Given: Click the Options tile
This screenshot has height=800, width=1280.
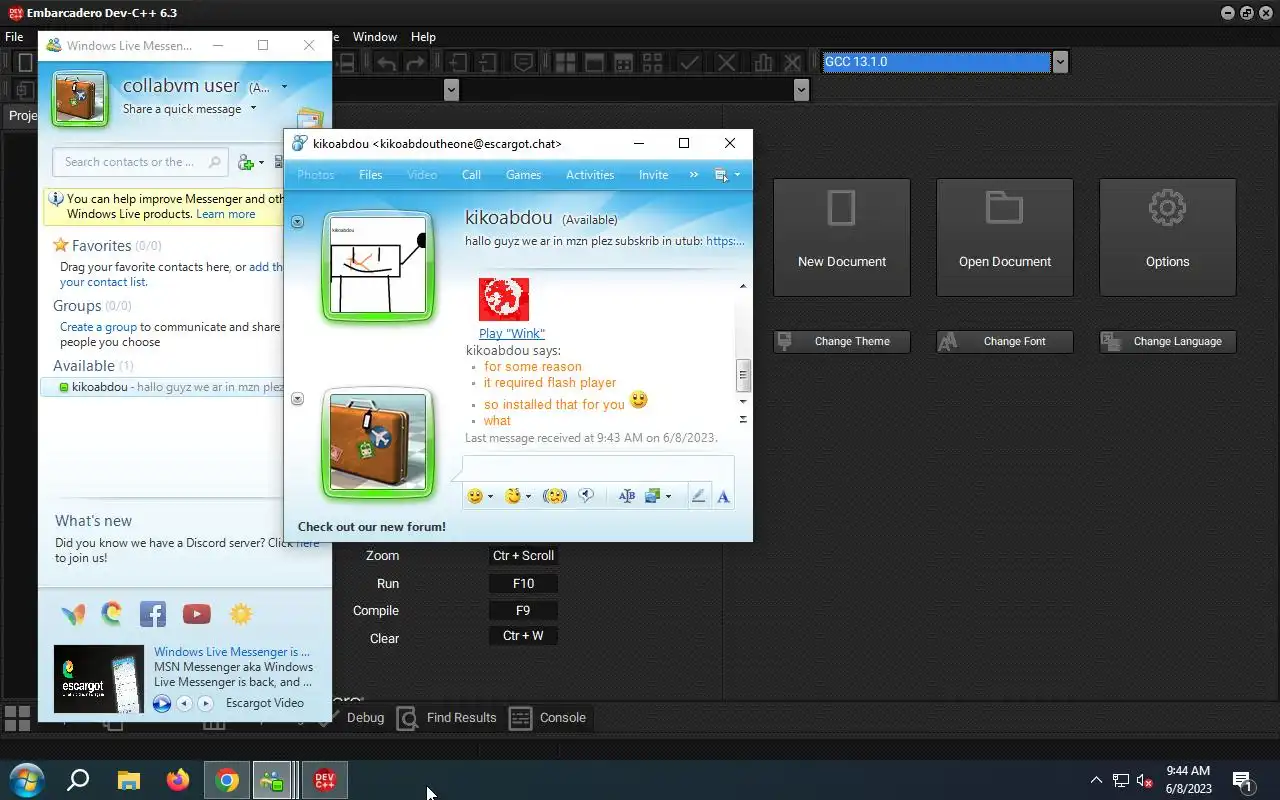Looking at the screenshot, I should (1168, 238).
